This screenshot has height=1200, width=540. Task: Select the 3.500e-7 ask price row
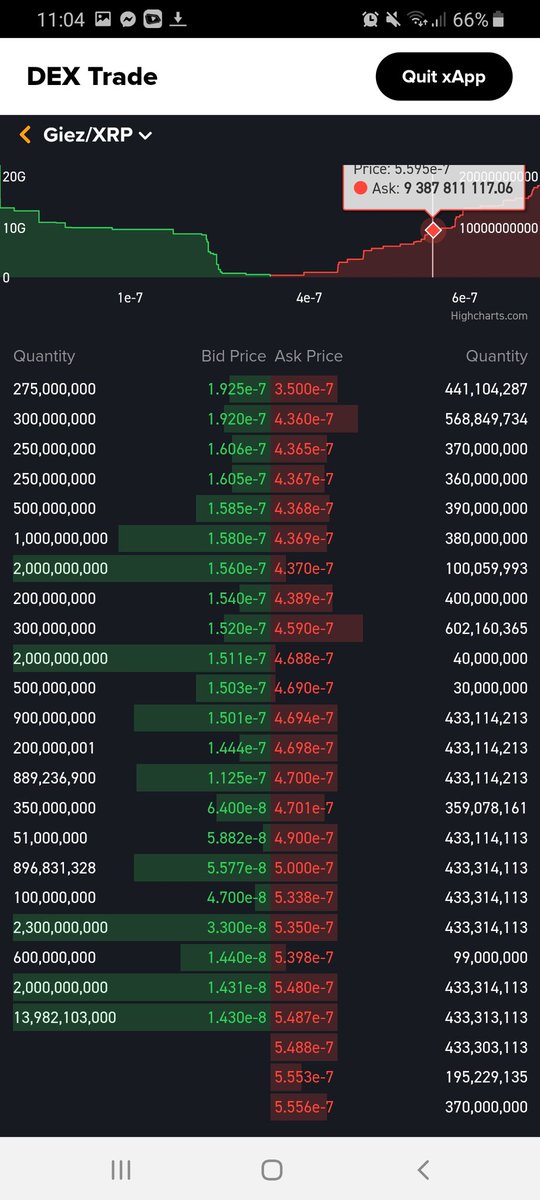pyautogui.click(x=400, y=389)
